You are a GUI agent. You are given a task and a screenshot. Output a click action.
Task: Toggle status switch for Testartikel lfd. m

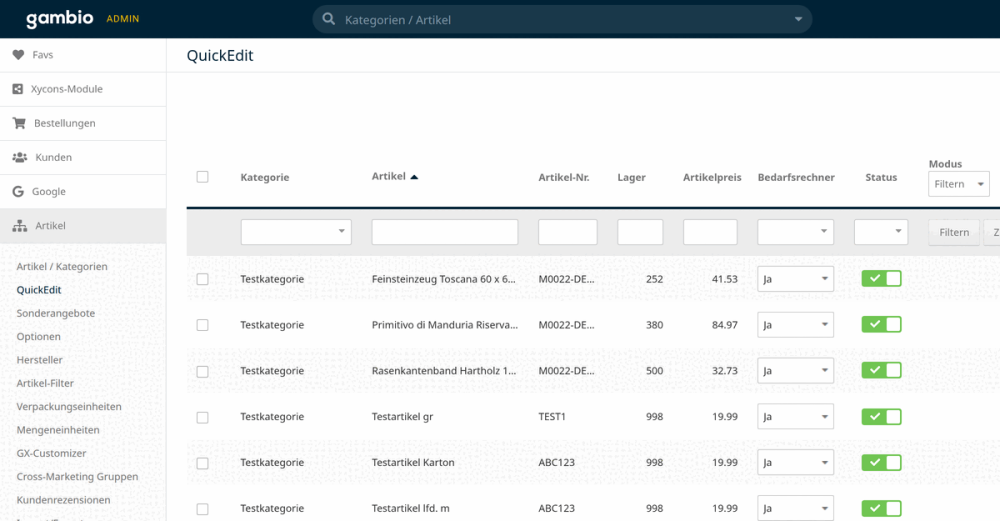(x=881, y=508)
